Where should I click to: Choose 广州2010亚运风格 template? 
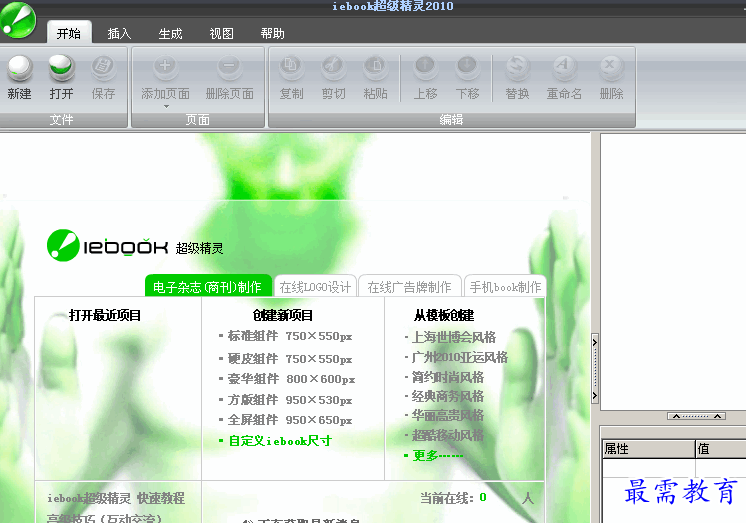pos(460,357)
